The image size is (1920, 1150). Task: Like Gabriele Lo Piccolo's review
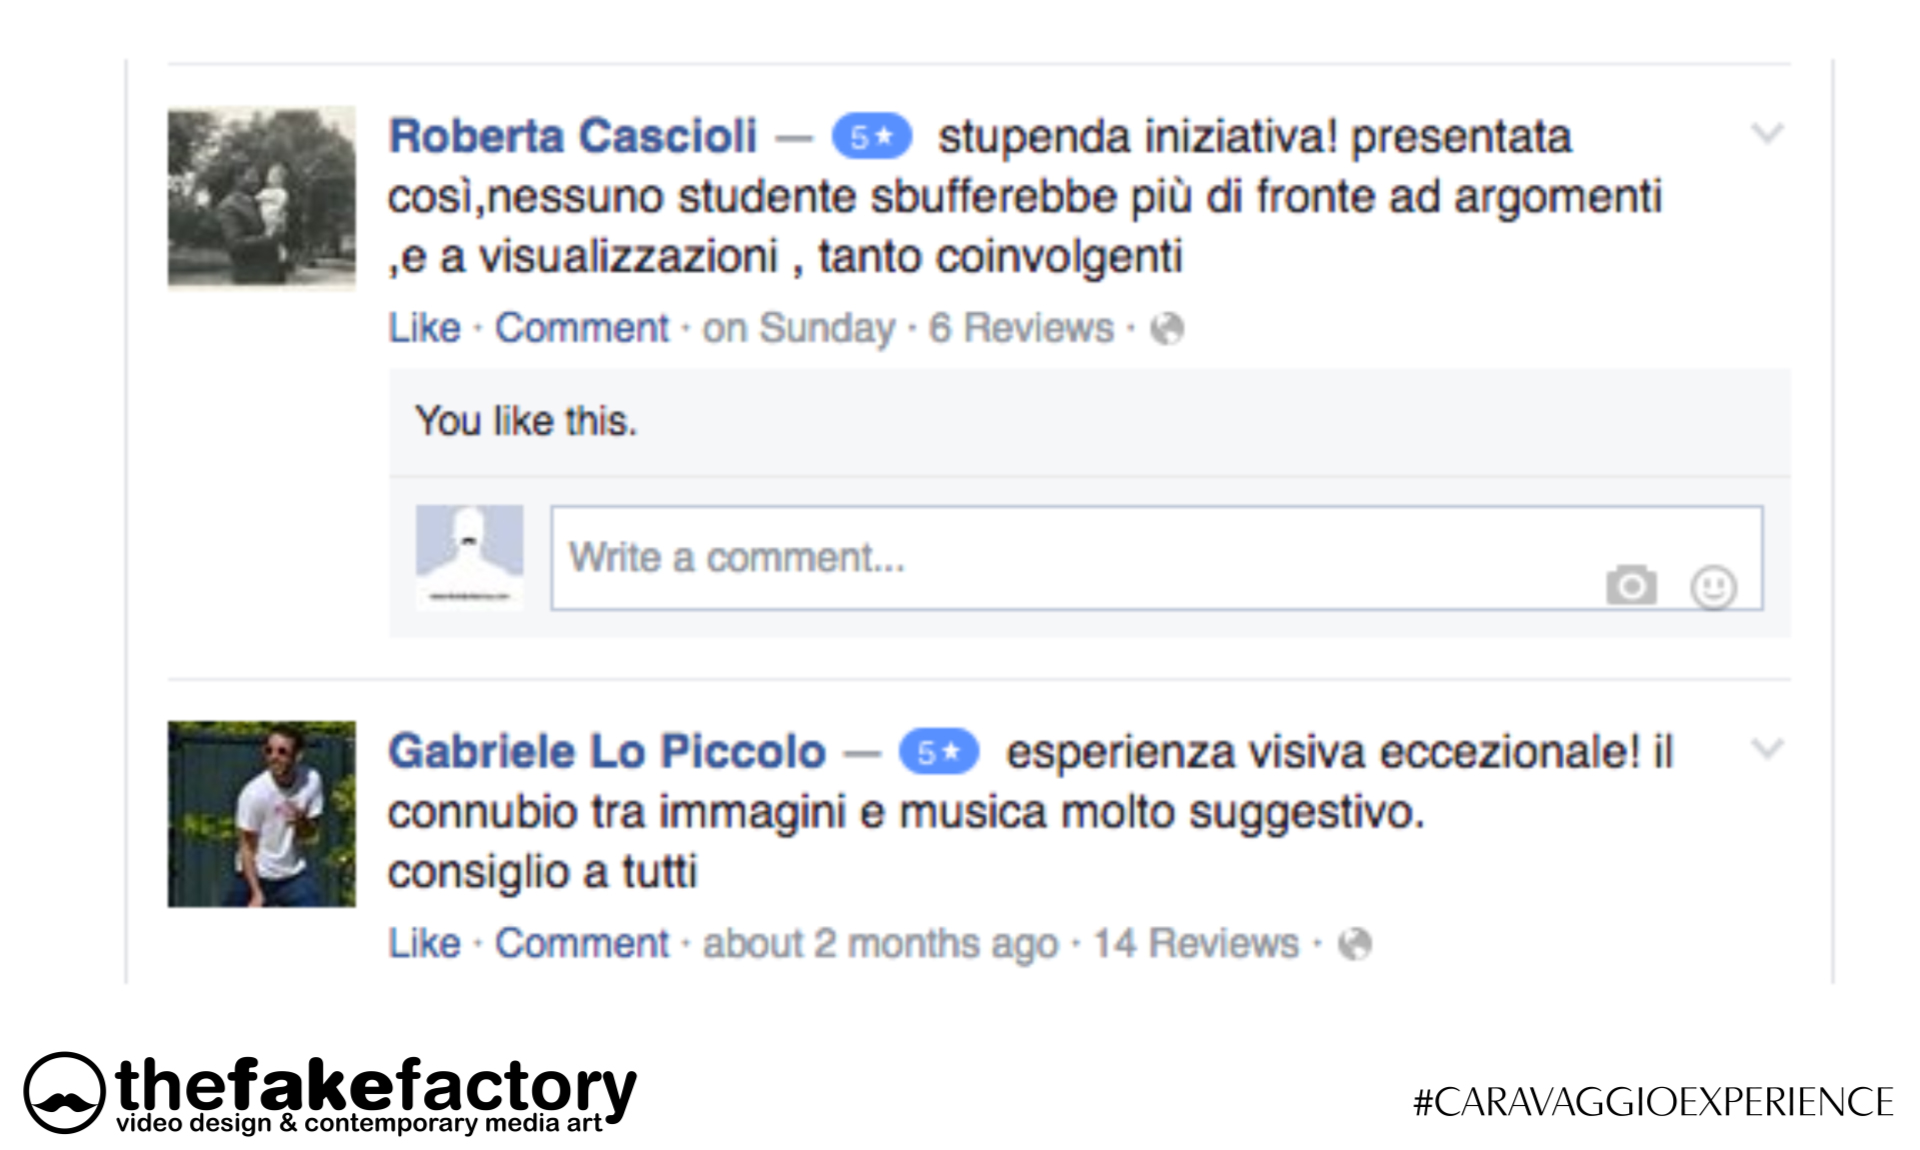coord(424,943)
